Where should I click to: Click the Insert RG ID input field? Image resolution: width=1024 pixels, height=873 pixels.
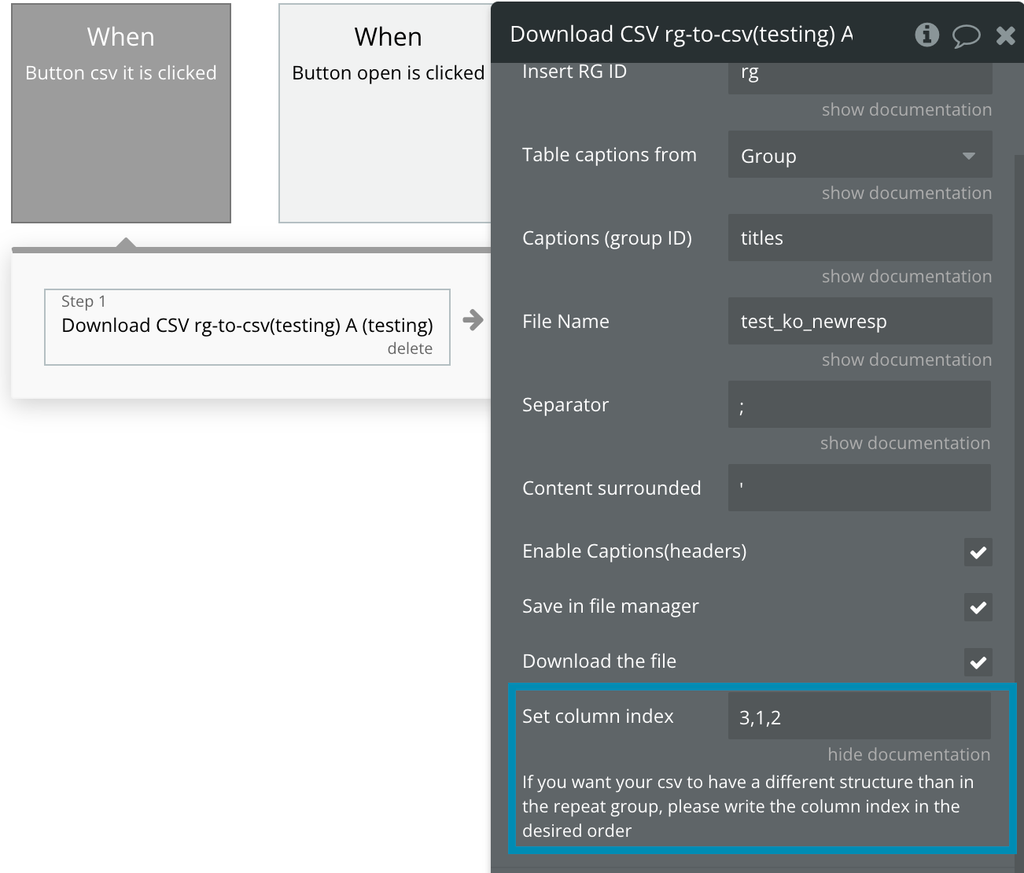[859, 74]
